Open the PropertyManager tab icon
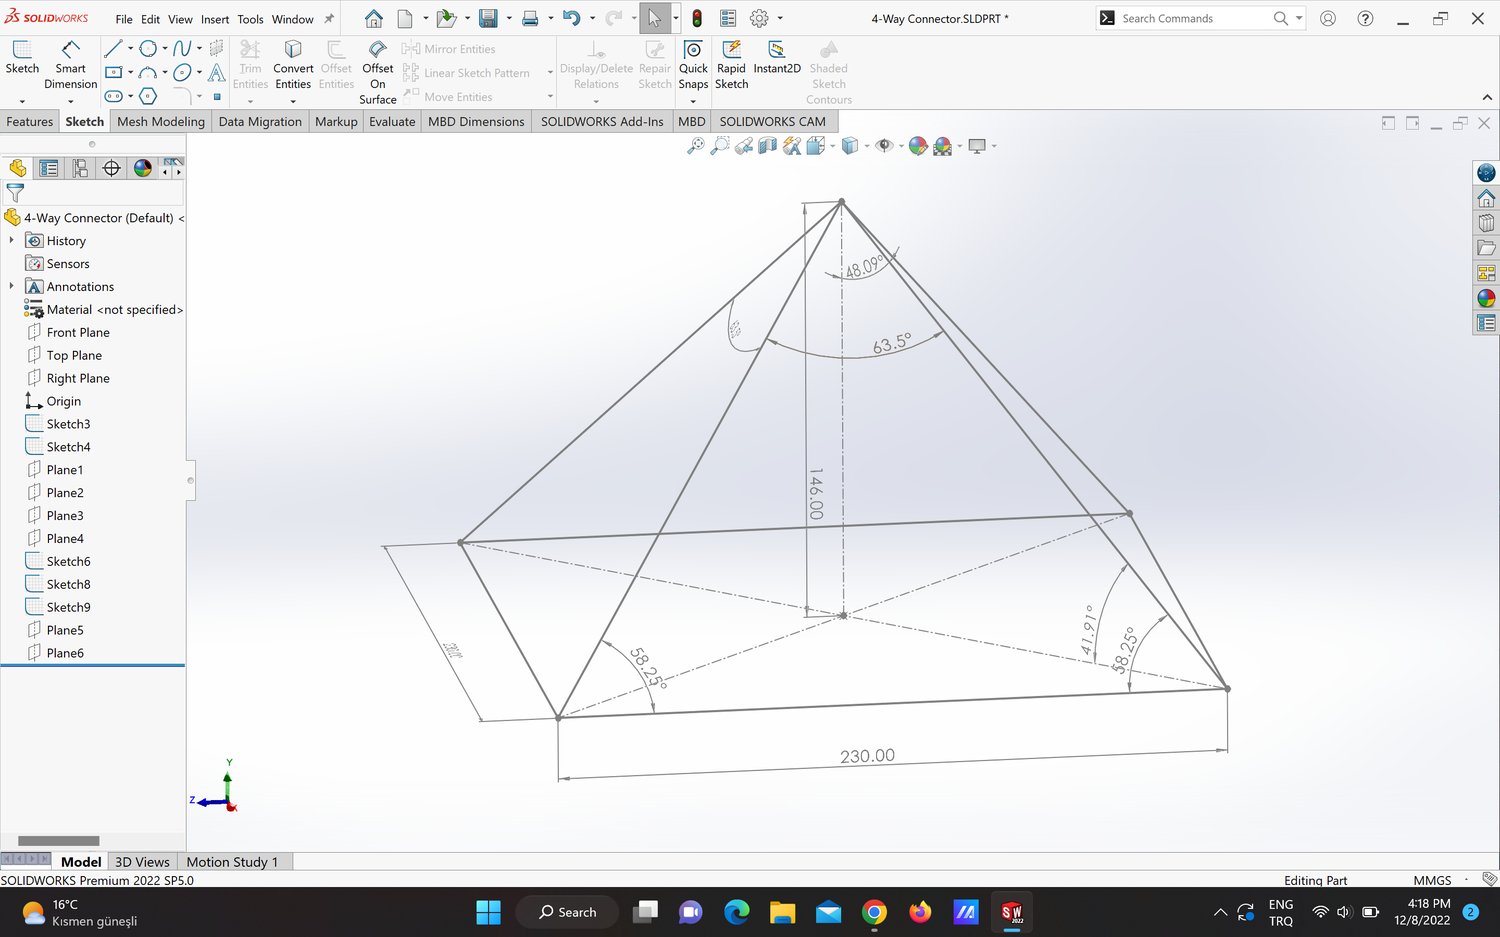This screenshot has width=1500, height=937. click(x=48, y=168)
